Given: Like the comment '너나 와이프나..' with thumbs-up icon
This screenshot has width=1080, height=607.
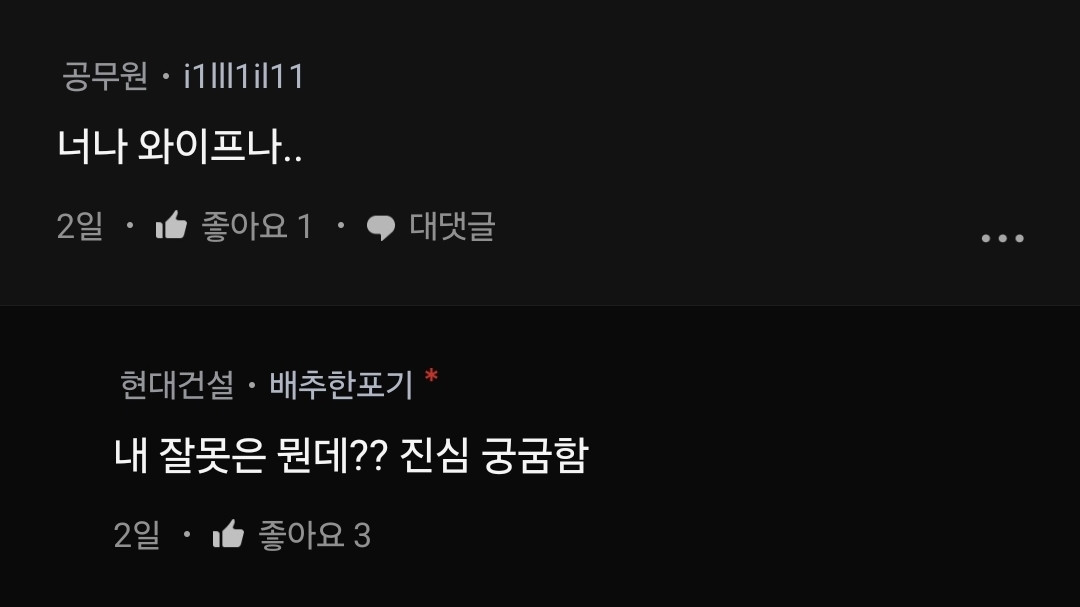Looking at the screenshot, I should 172,225.
